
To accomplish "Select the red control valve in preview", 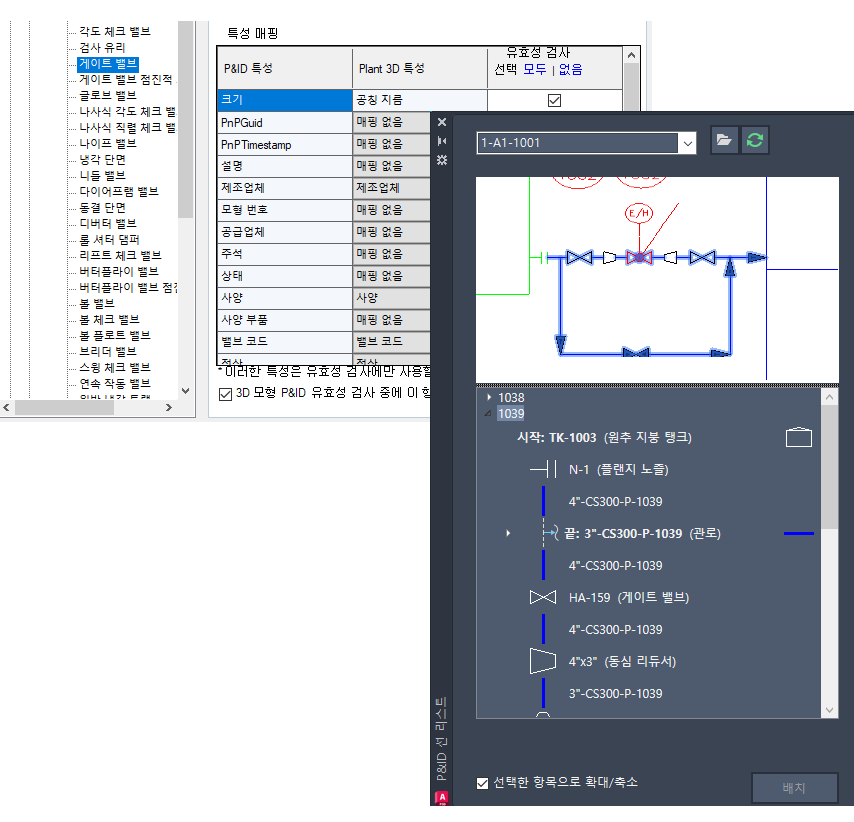I will click(x=639, y=257).
